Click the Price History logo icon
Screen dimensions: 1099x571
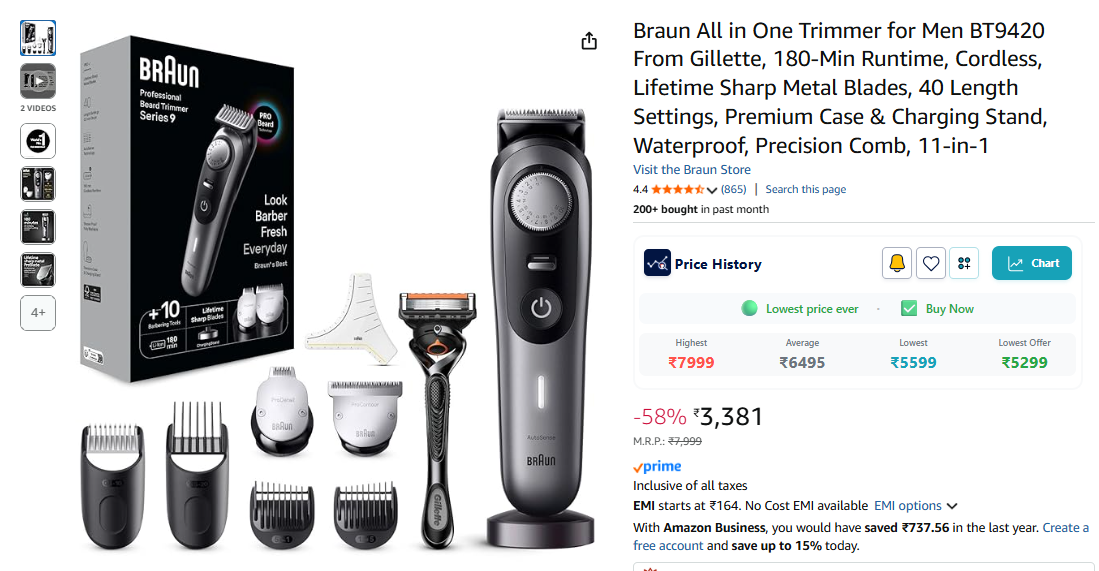pos(657,263)
